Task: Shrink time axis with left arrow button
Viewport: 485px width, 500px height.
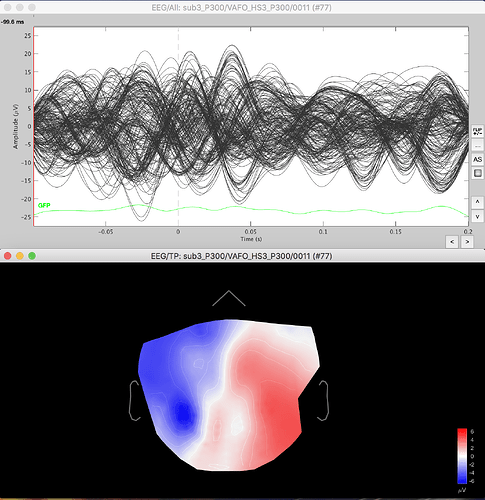Action: [452, 242]
